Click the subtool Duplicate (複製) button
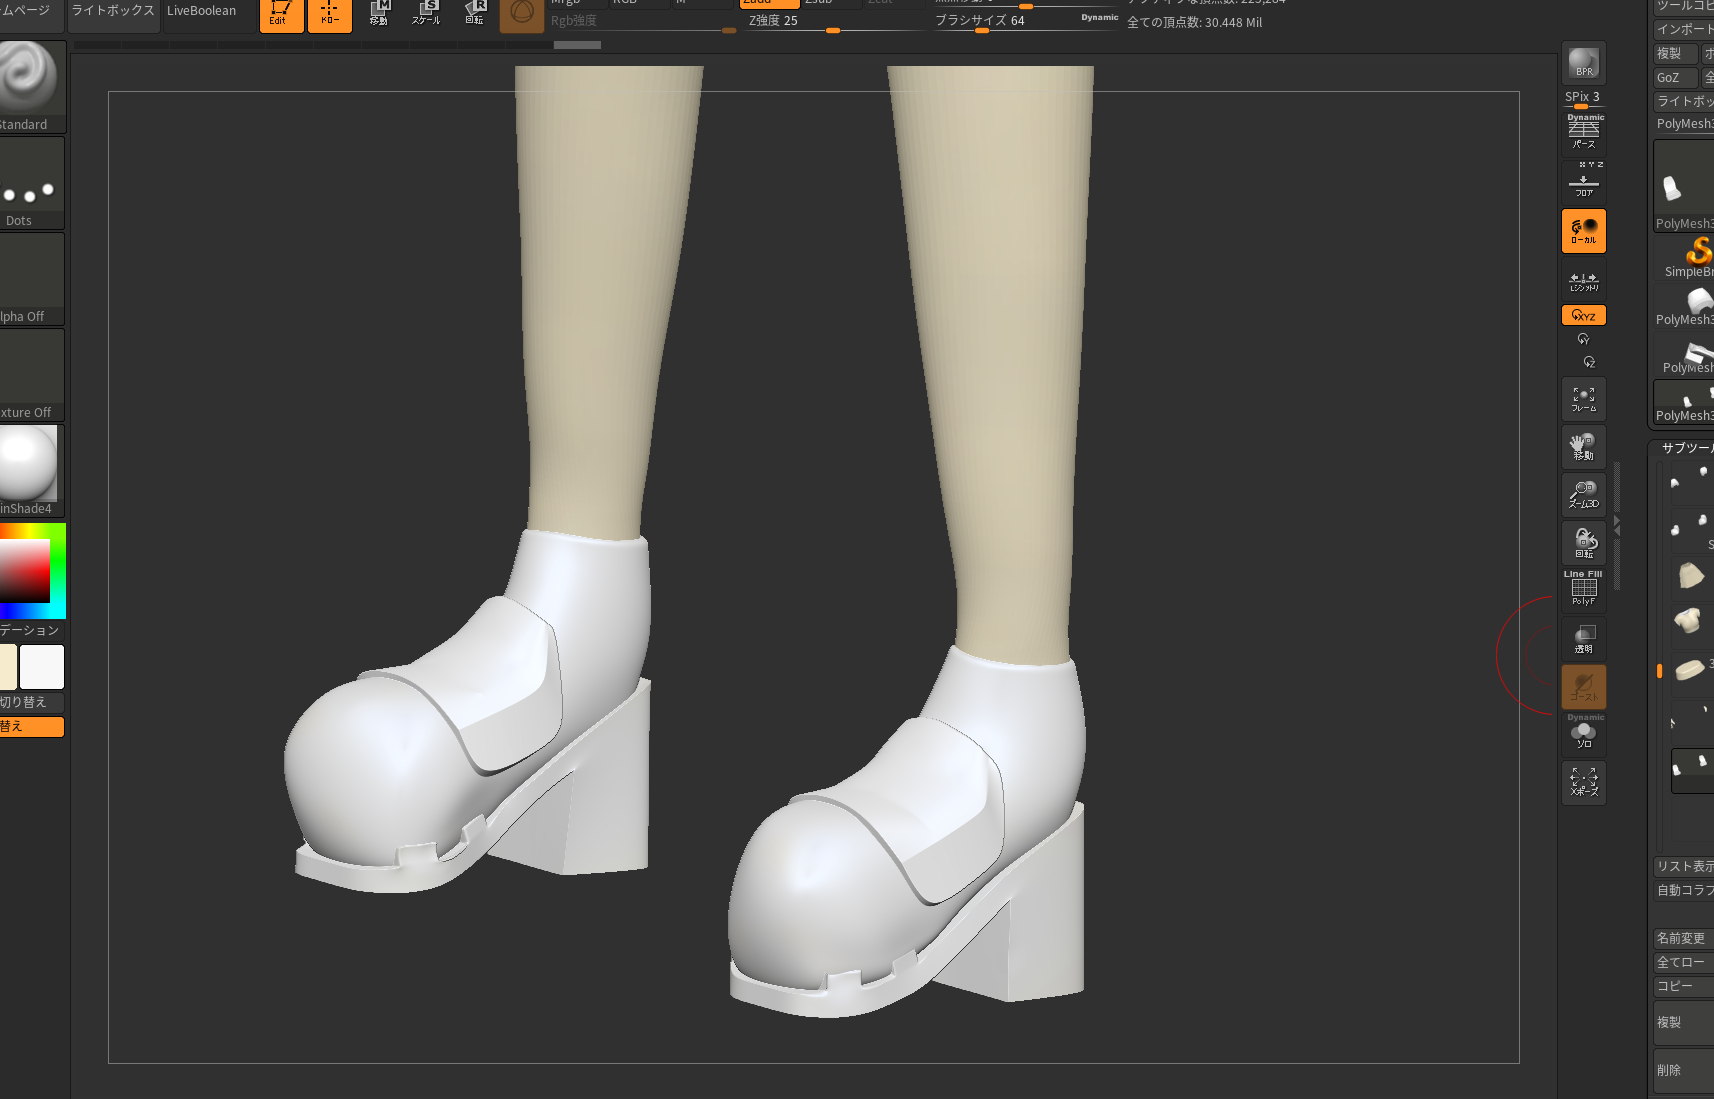Viewport: 1714px width, 1099px height. coord(1684,1022)
